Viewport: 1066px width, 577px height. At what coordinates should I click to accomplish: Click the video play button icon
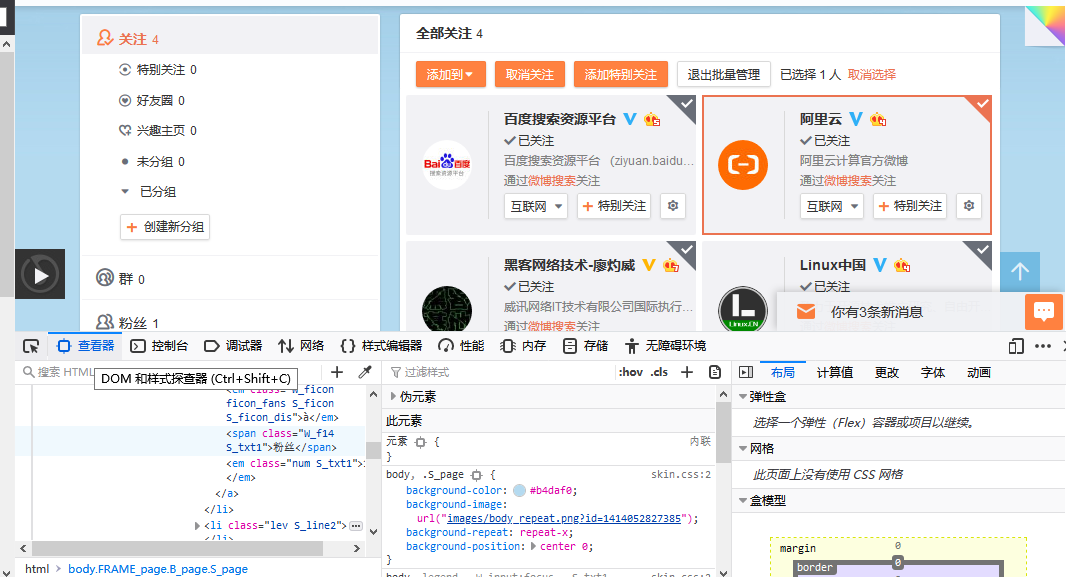click(x=40, y=275)
